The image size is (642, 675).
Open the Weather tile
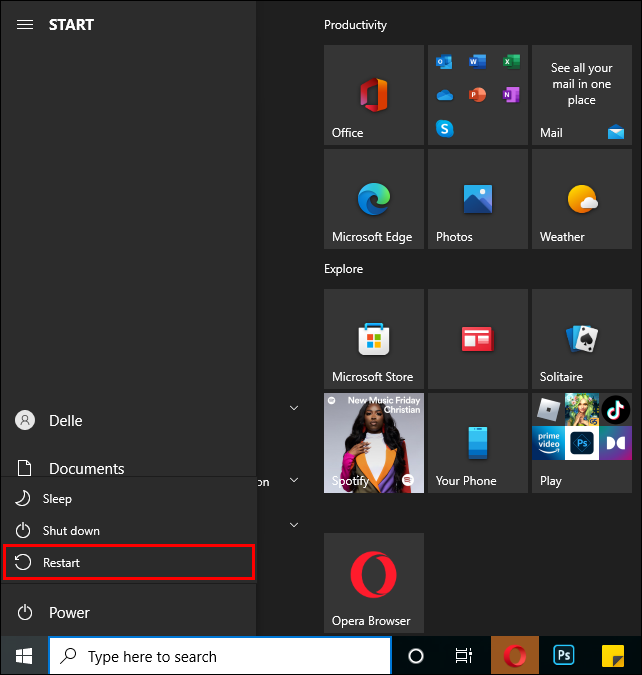point(582,199)
